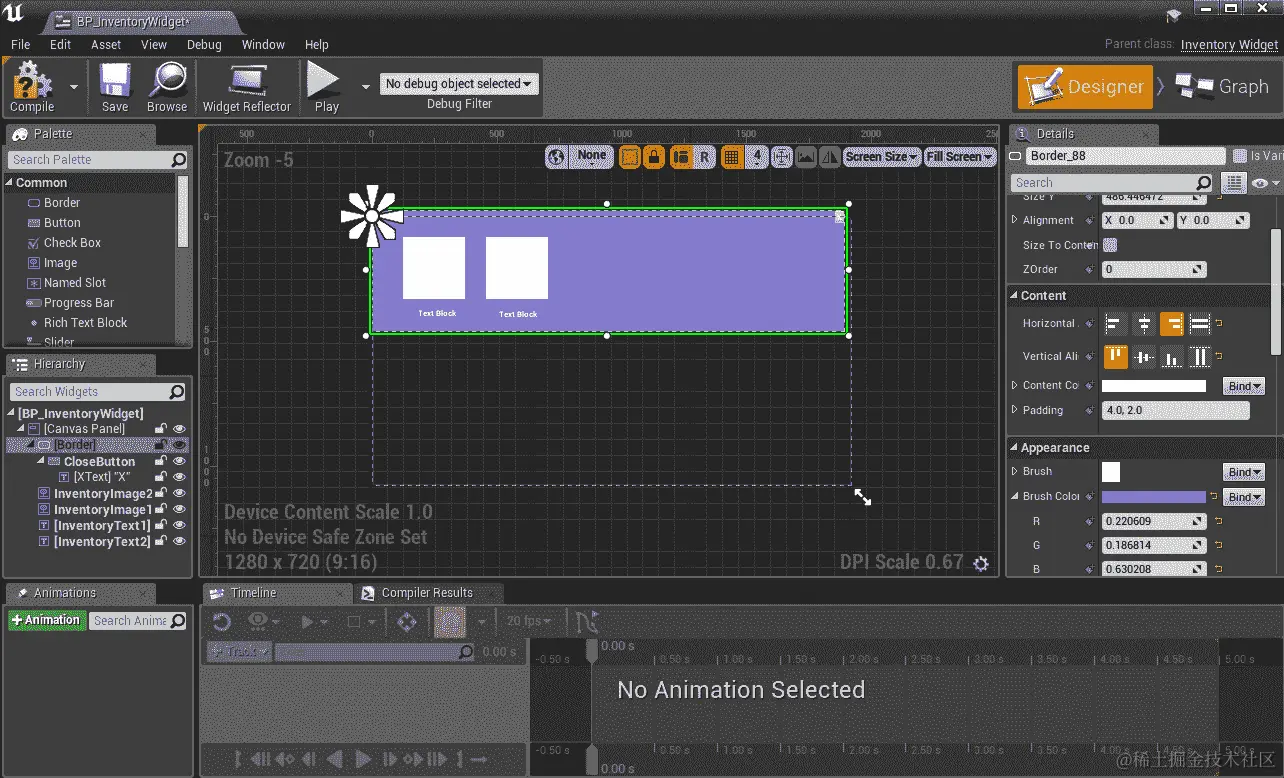This screenshot has width=1284, height=778.
Task: Toggle dashed outlines icon in viewport toolbar
Action: 629,157
